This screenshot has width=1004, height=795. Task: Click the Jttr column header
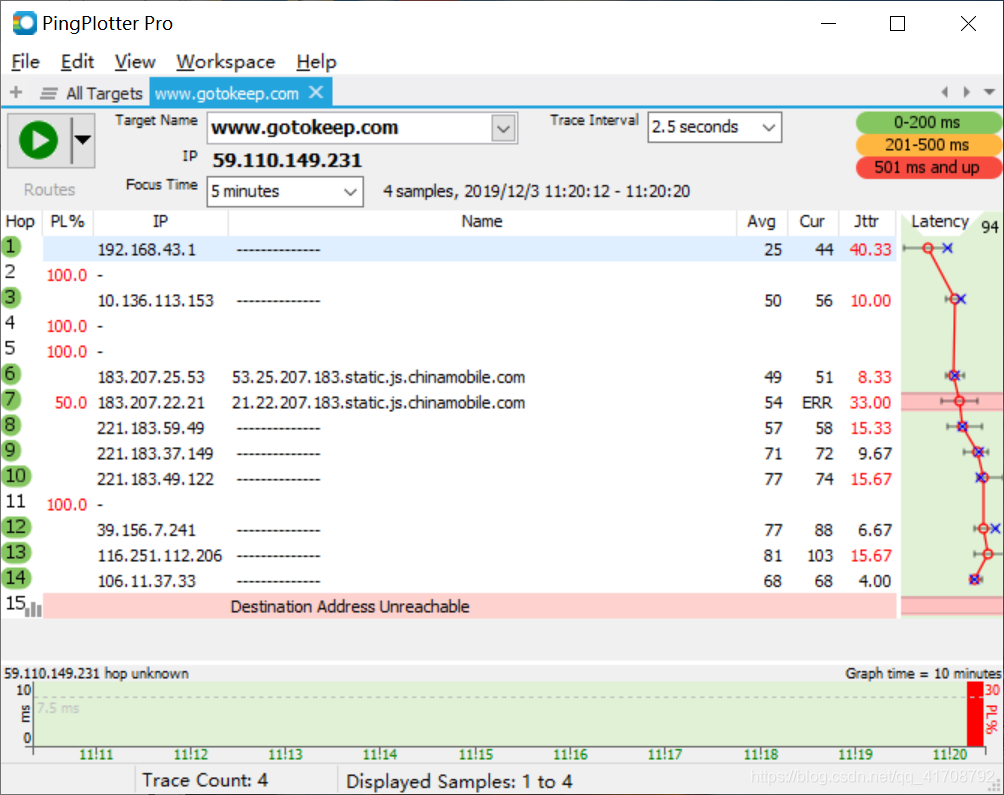tap(866, 221)
